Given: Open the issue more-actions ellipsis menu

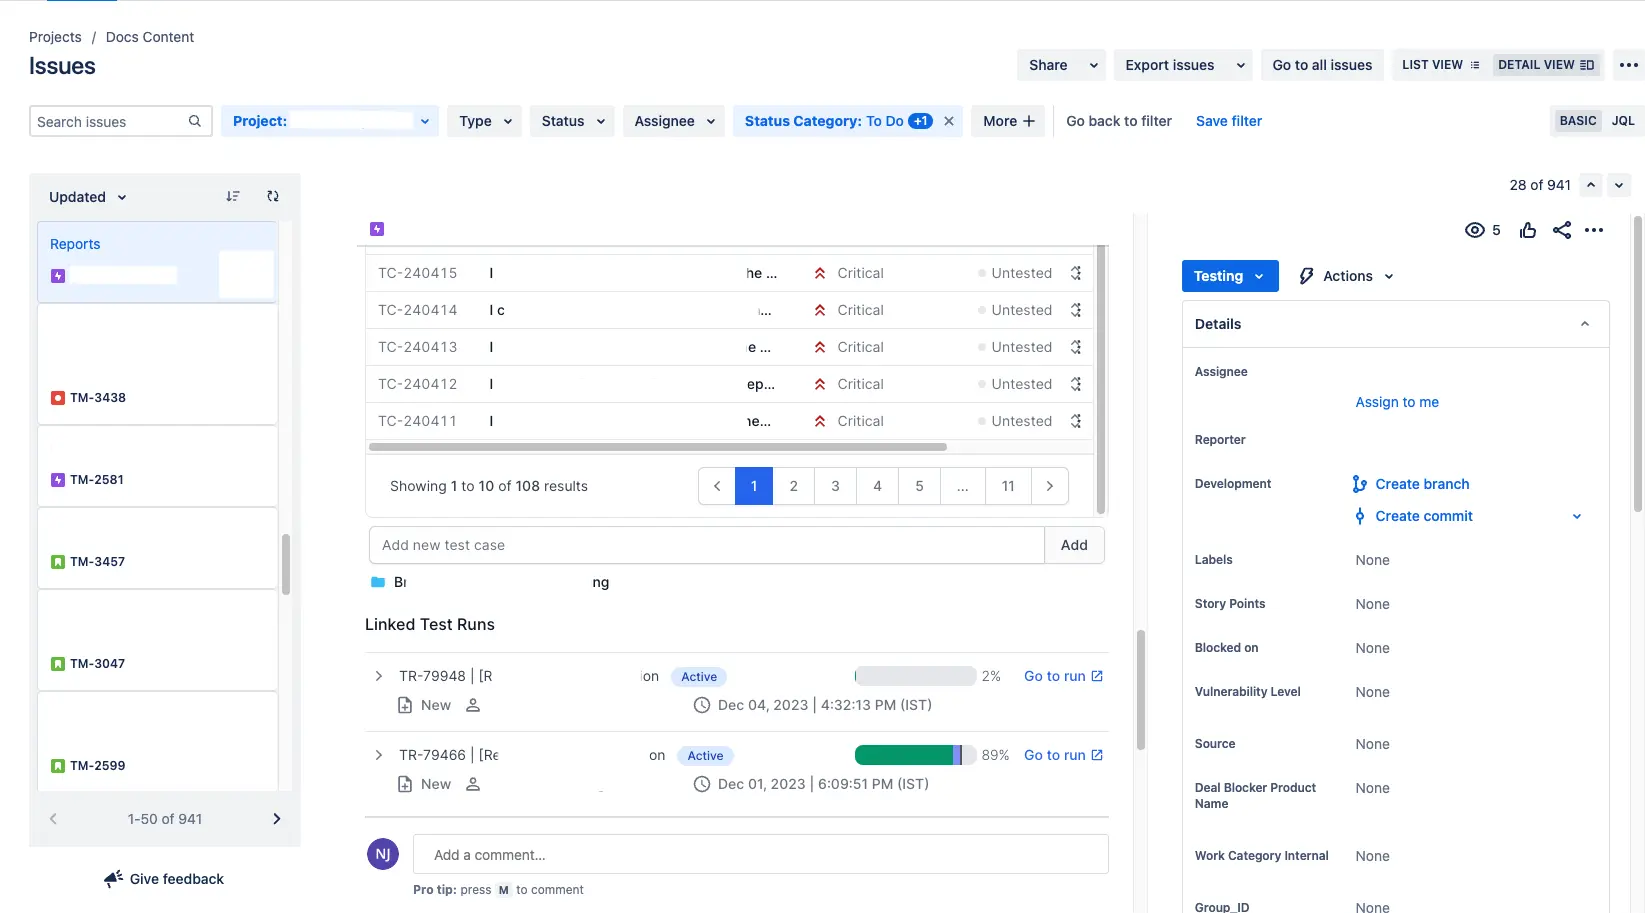Looking at the screenshot, I should pos(1594,231).
